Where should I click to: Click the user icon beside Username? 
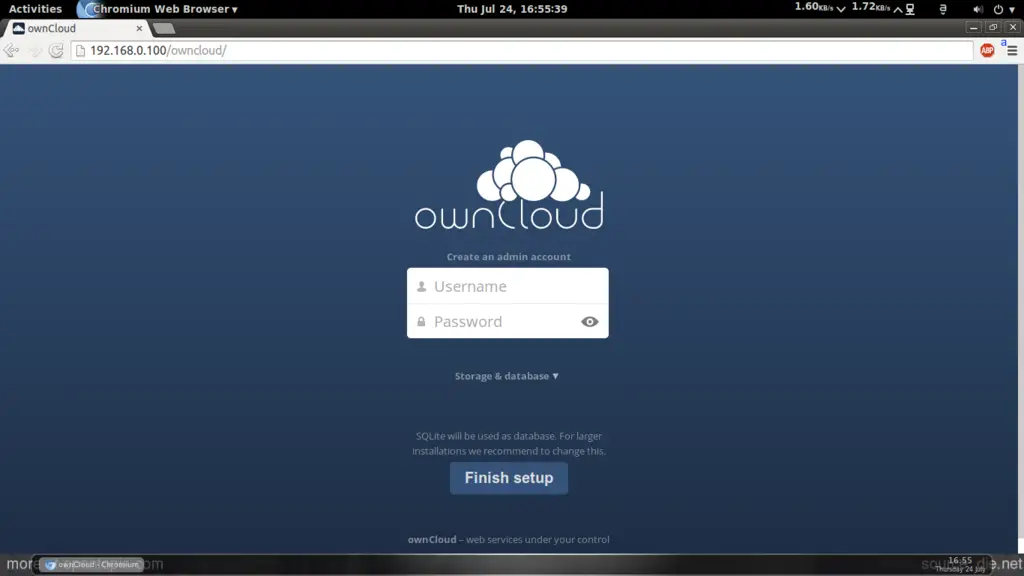click(x=422, y=286)
